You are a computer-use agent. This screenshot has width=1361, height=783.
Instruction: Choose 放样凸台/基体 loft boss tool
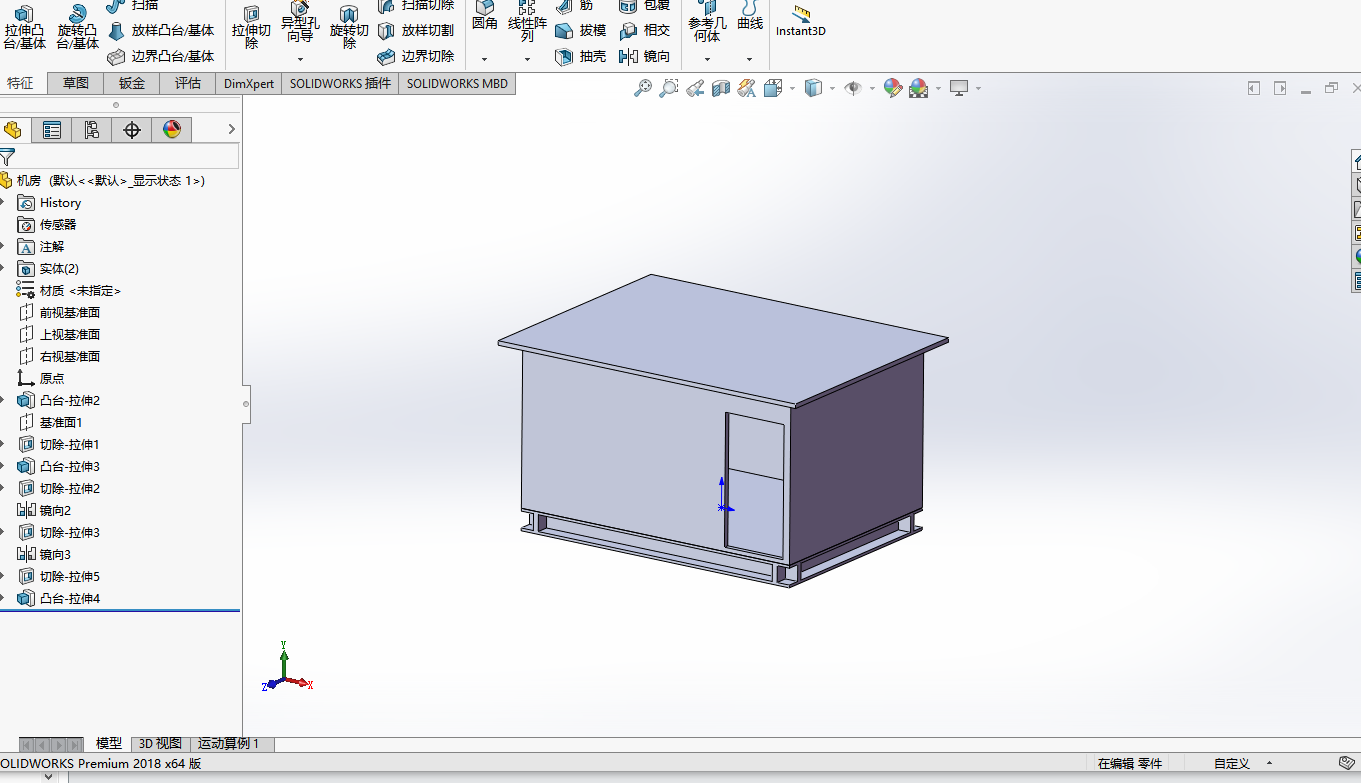(161, 30)
